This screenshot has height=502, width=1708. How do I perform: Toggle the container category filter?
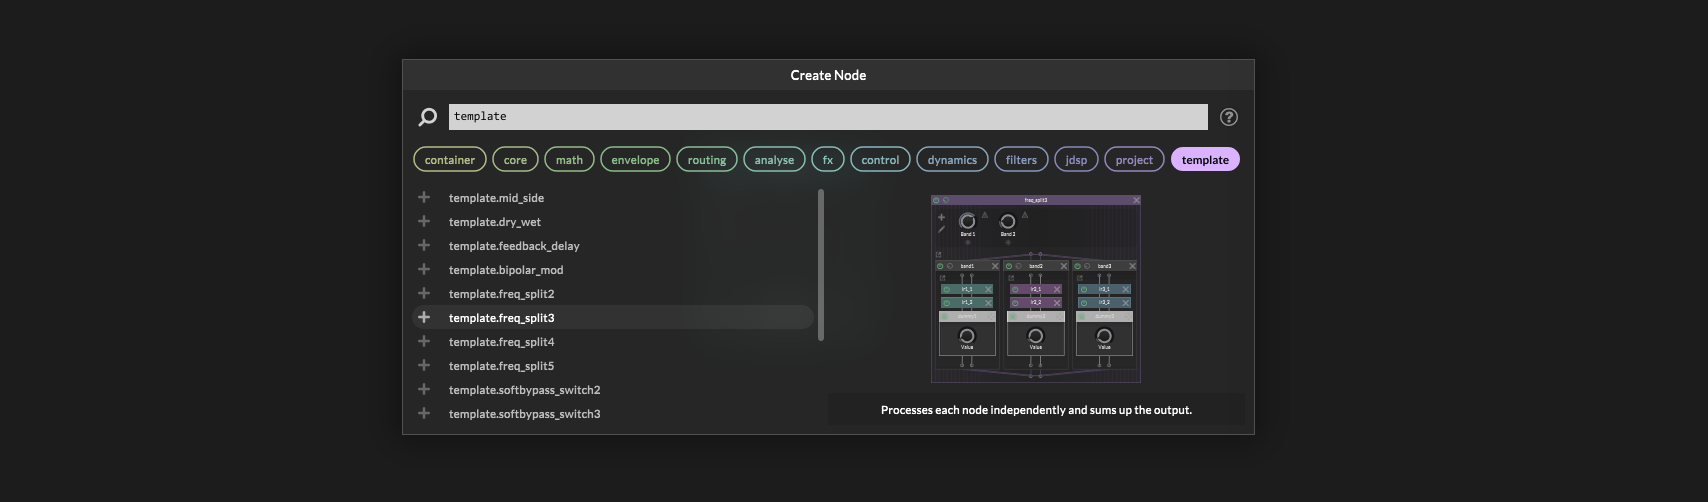click(450, 160)
